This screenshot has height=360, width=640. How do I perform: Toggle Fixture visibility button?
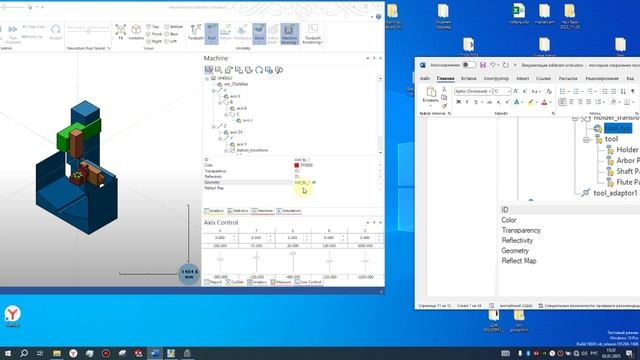(225, 33)
